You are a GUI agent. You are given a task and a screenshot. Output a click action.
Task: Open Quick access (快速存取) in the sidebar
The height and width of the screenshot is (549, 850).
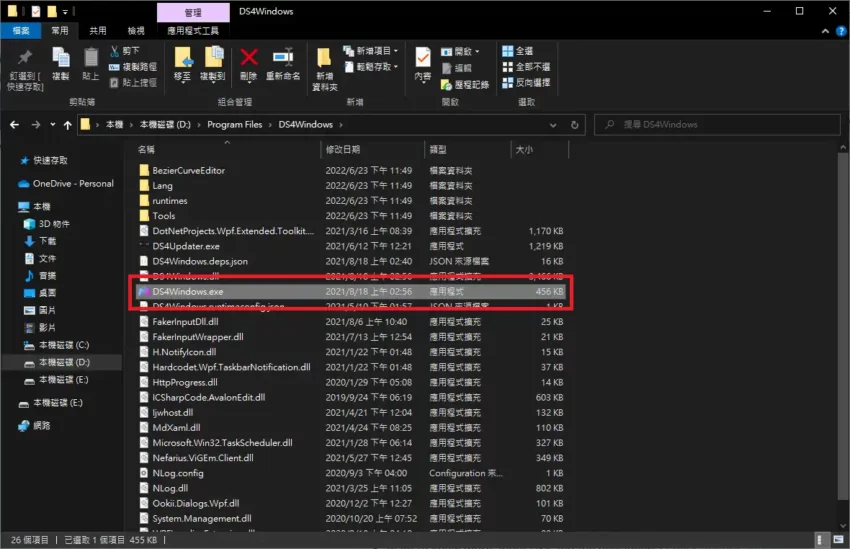click(43, 160)
